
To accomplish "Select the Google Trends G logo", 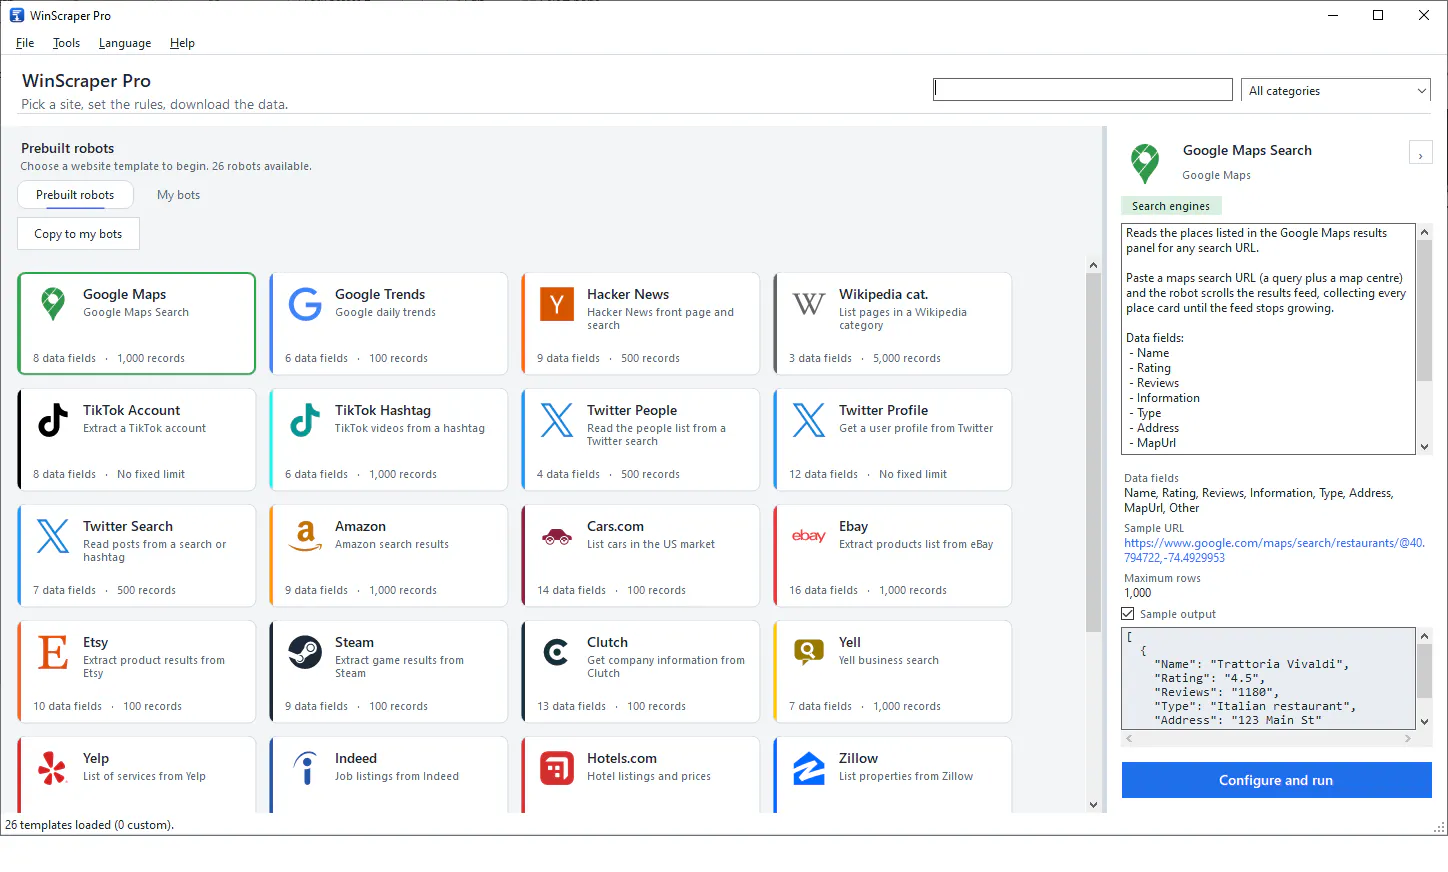I will click(x=305, y=304).
